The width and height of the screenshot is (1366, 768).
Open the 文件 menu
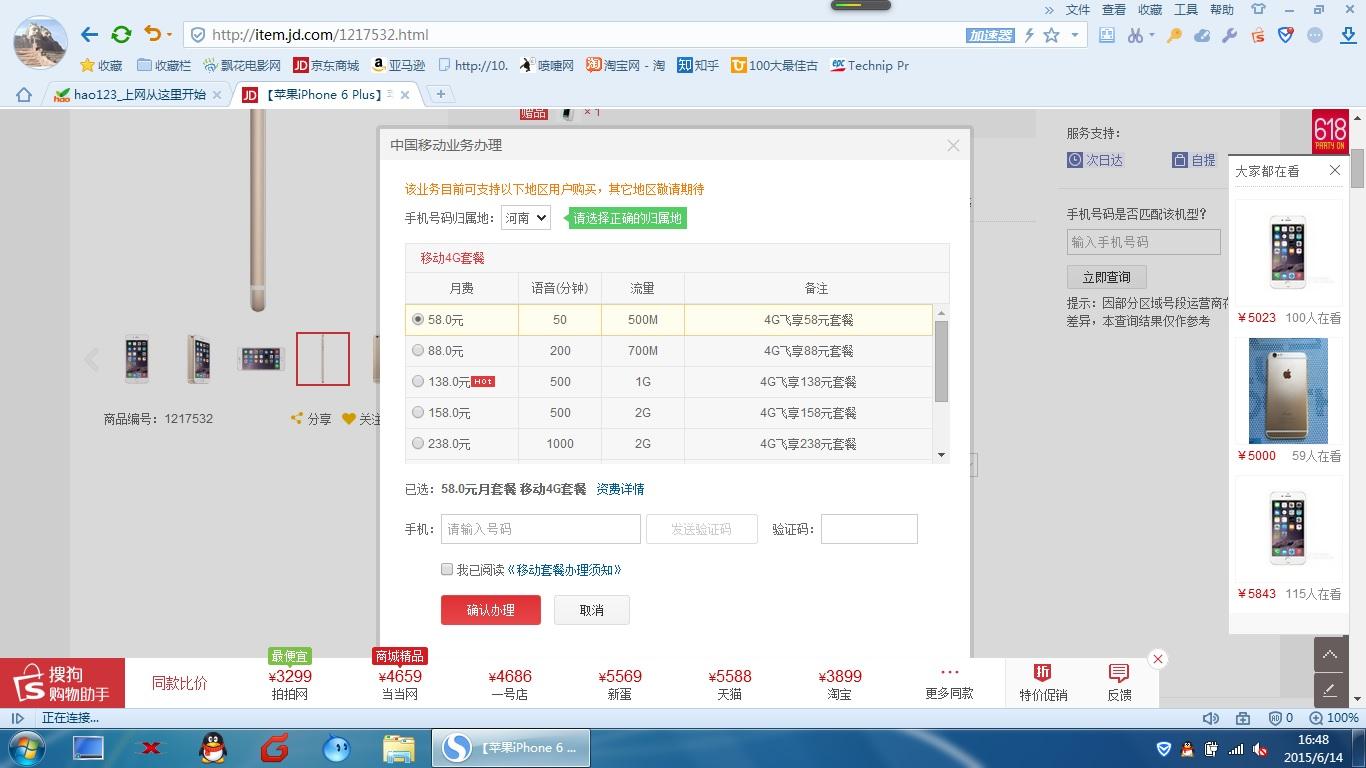(x=1078, y=10)
